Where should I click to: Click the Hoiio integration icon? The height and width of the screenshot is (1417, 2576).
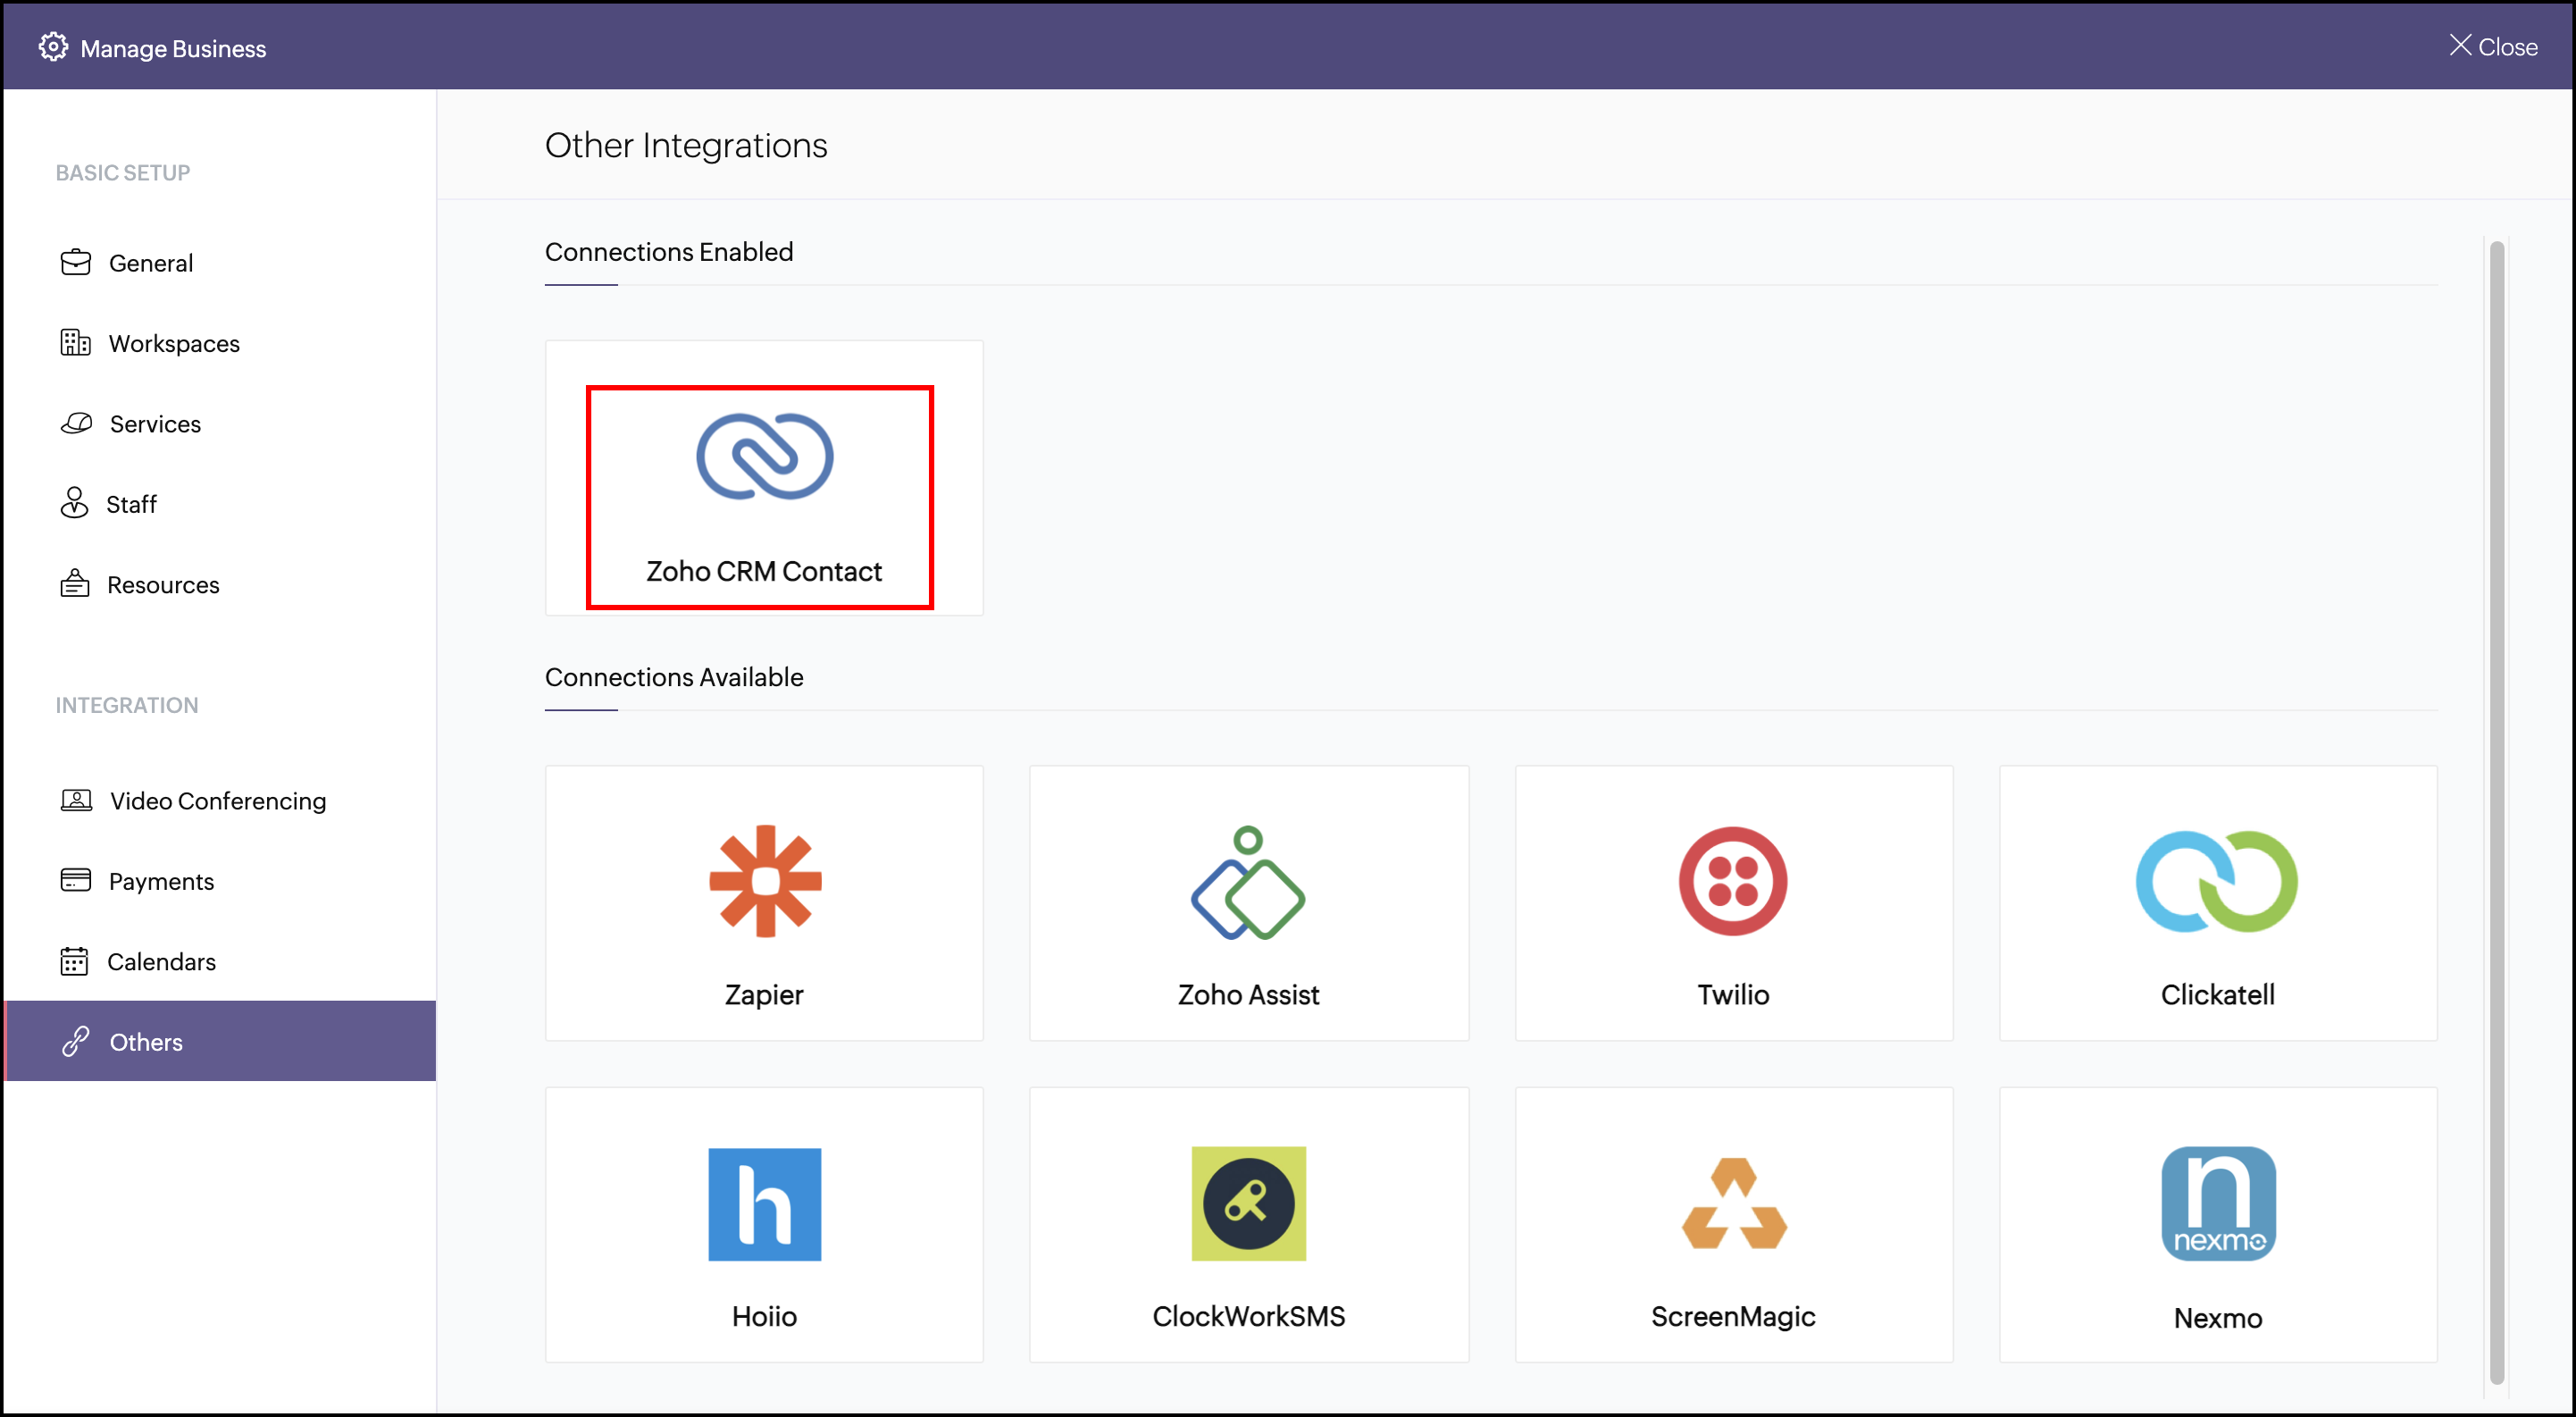coord(765,1204)
